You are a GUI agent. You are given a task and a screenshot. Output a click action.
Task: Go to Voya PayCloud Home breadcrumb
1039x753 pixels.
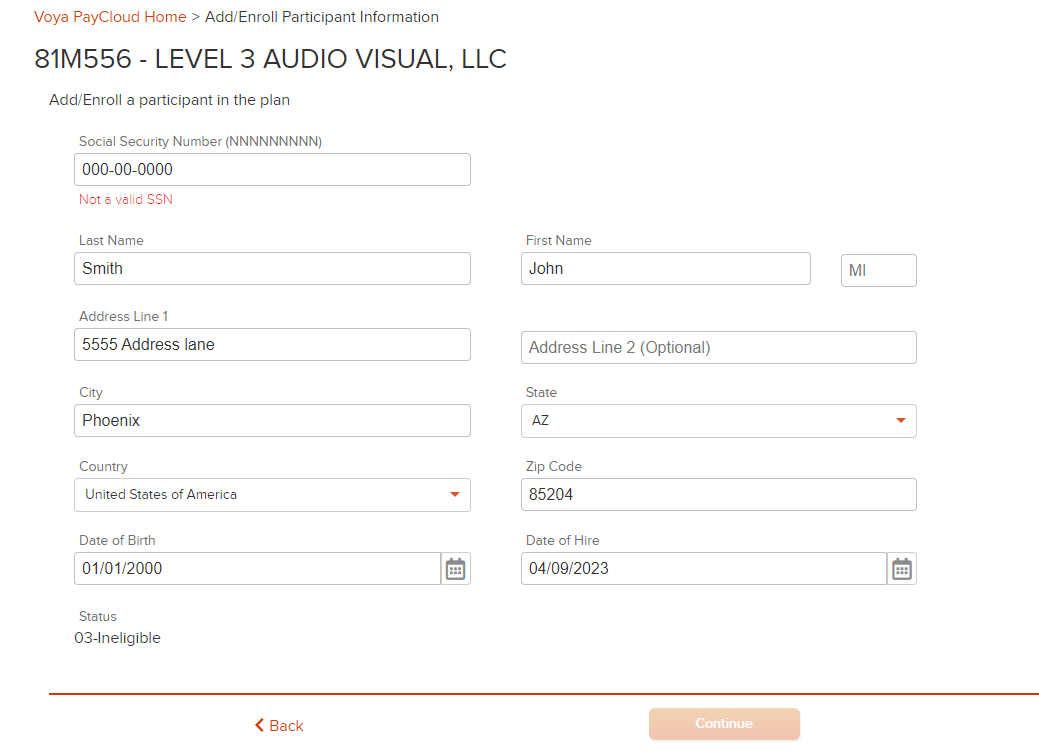click(110, 17)
